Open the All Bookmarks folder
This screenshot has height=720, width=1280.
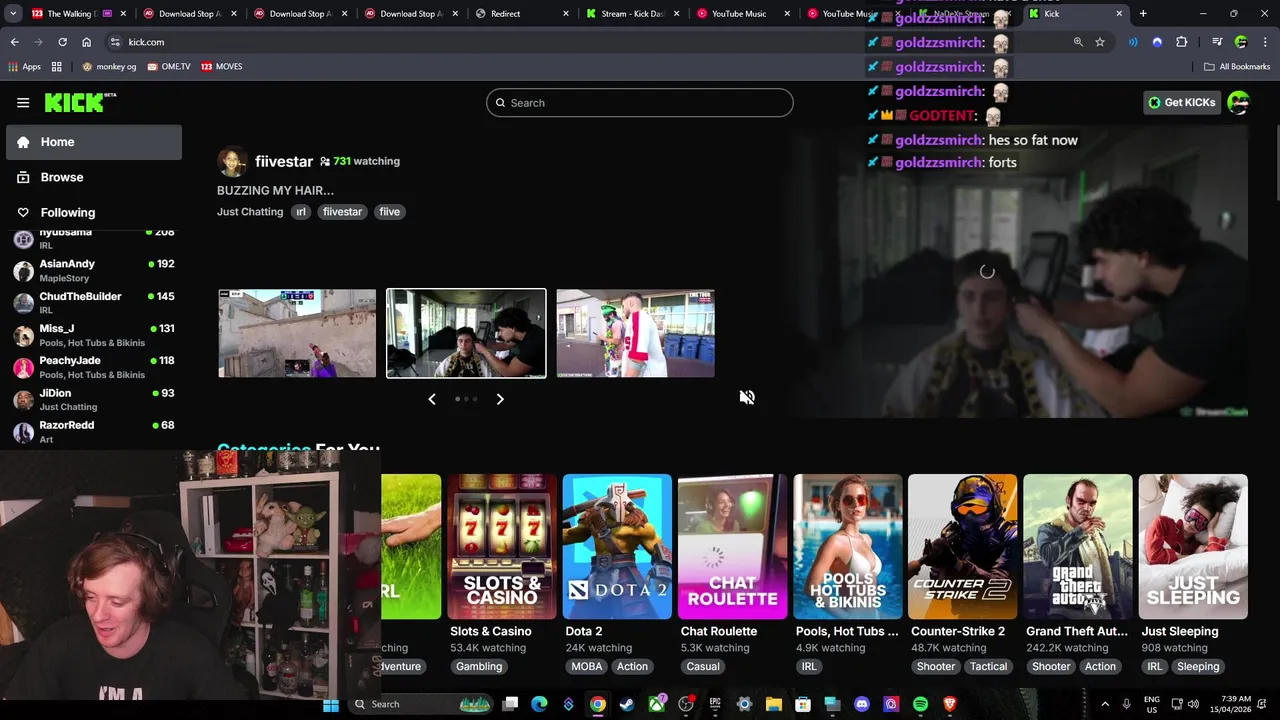[x=1237, y=67]
